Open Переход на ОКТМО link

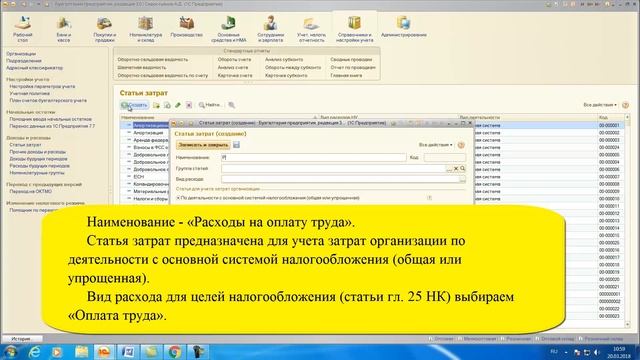(31, 191)
